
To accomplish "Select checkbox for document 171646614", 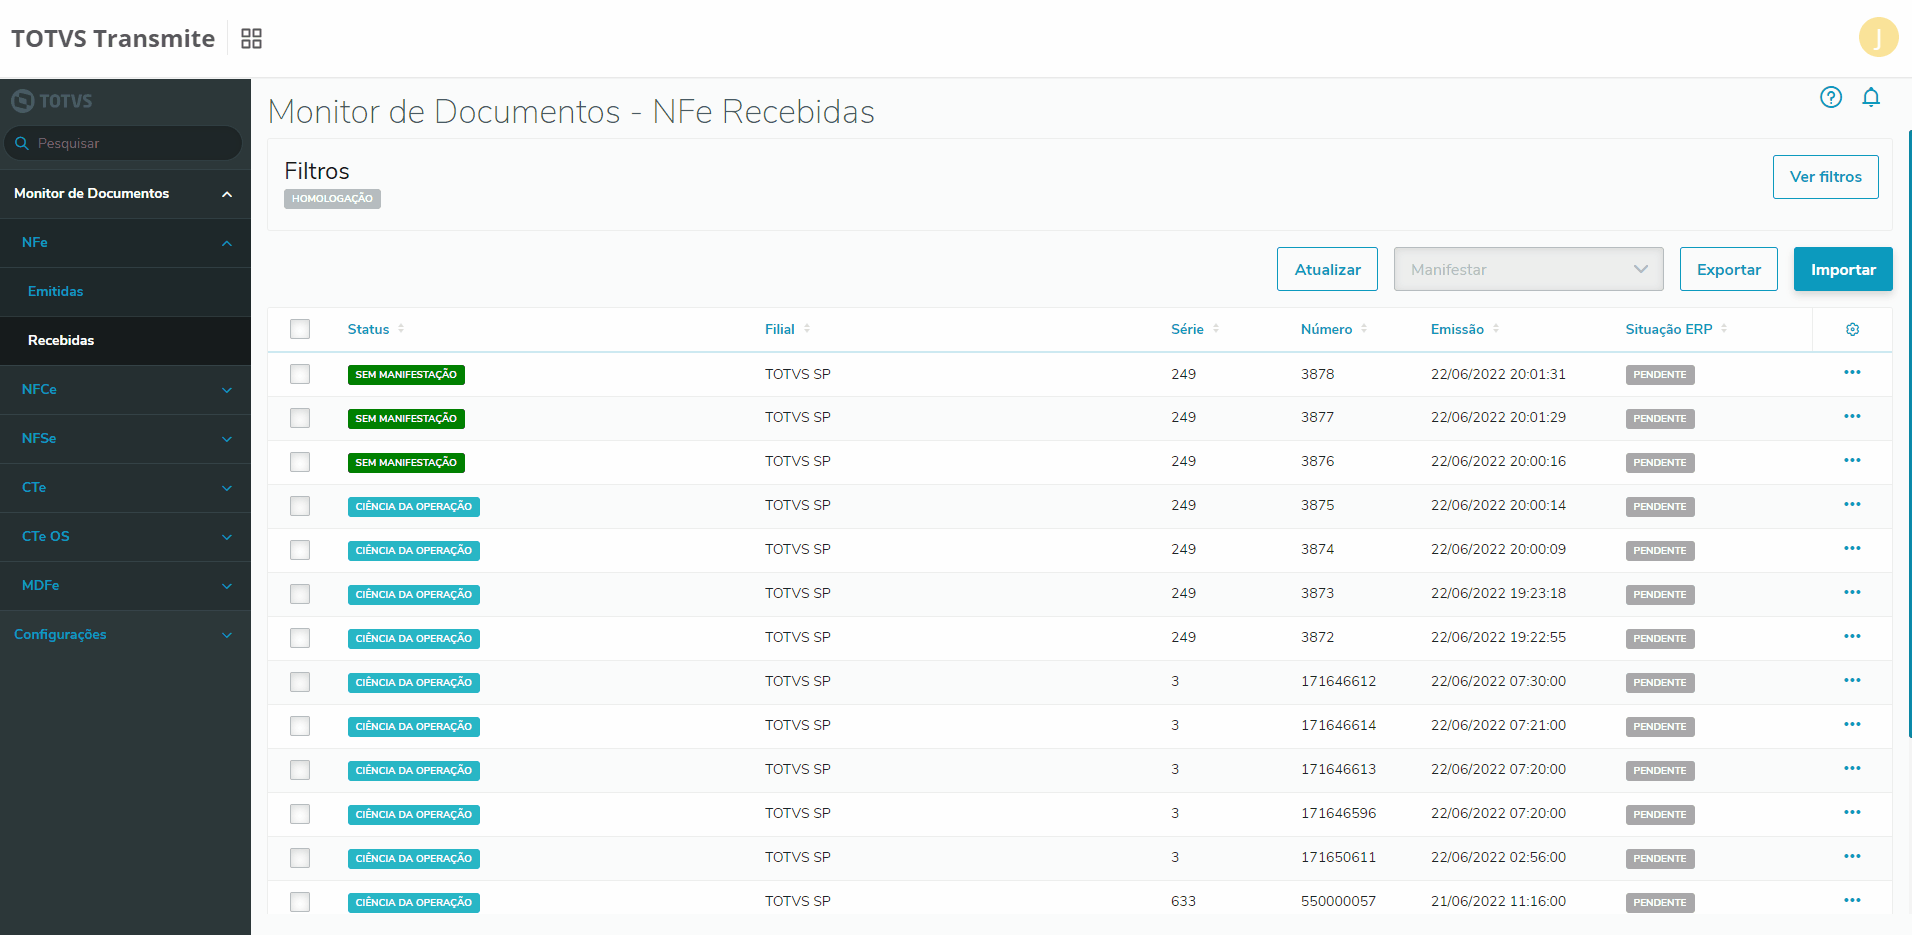I will coord(300,726).
